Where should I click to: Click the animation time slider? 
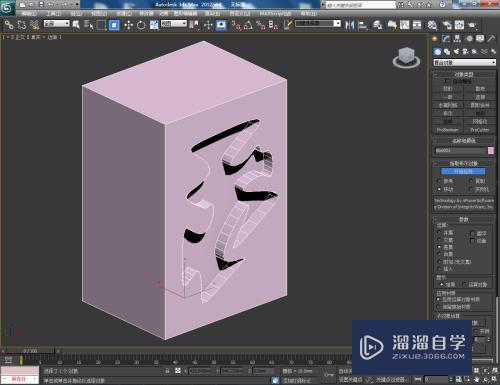[x=30, y=351]
